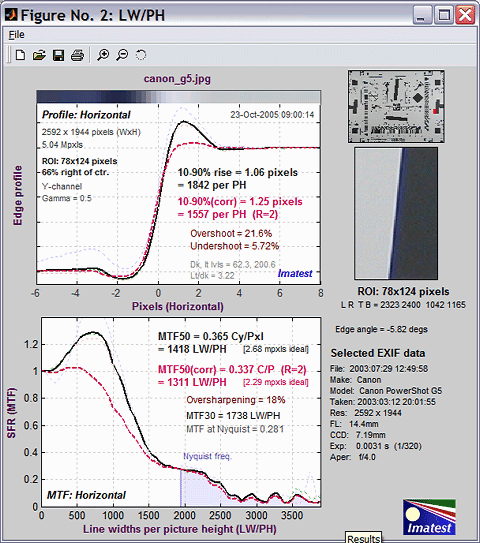
Task: Click the Imatest logo at bottom right
Action: 429,517
